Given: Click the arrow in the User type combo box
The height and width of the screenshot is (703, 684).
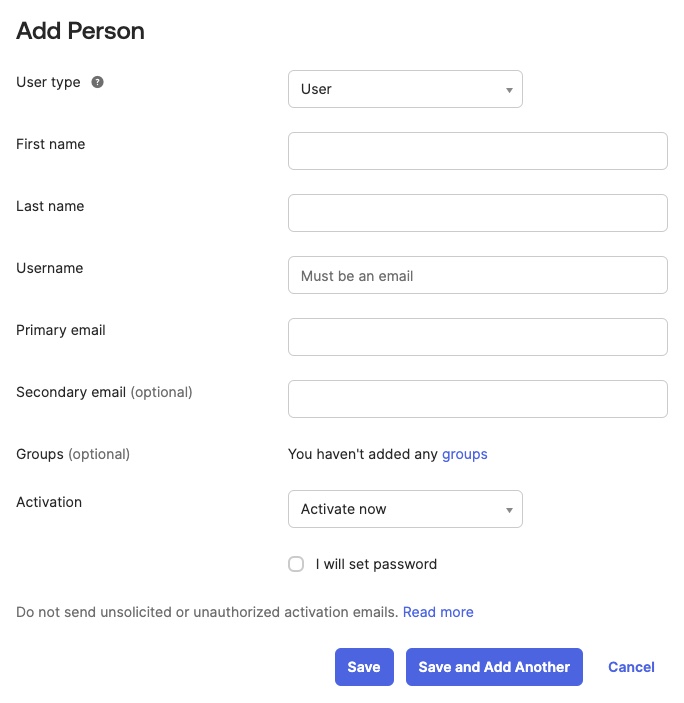Looking at the screenshot, I should pos(509,90).
